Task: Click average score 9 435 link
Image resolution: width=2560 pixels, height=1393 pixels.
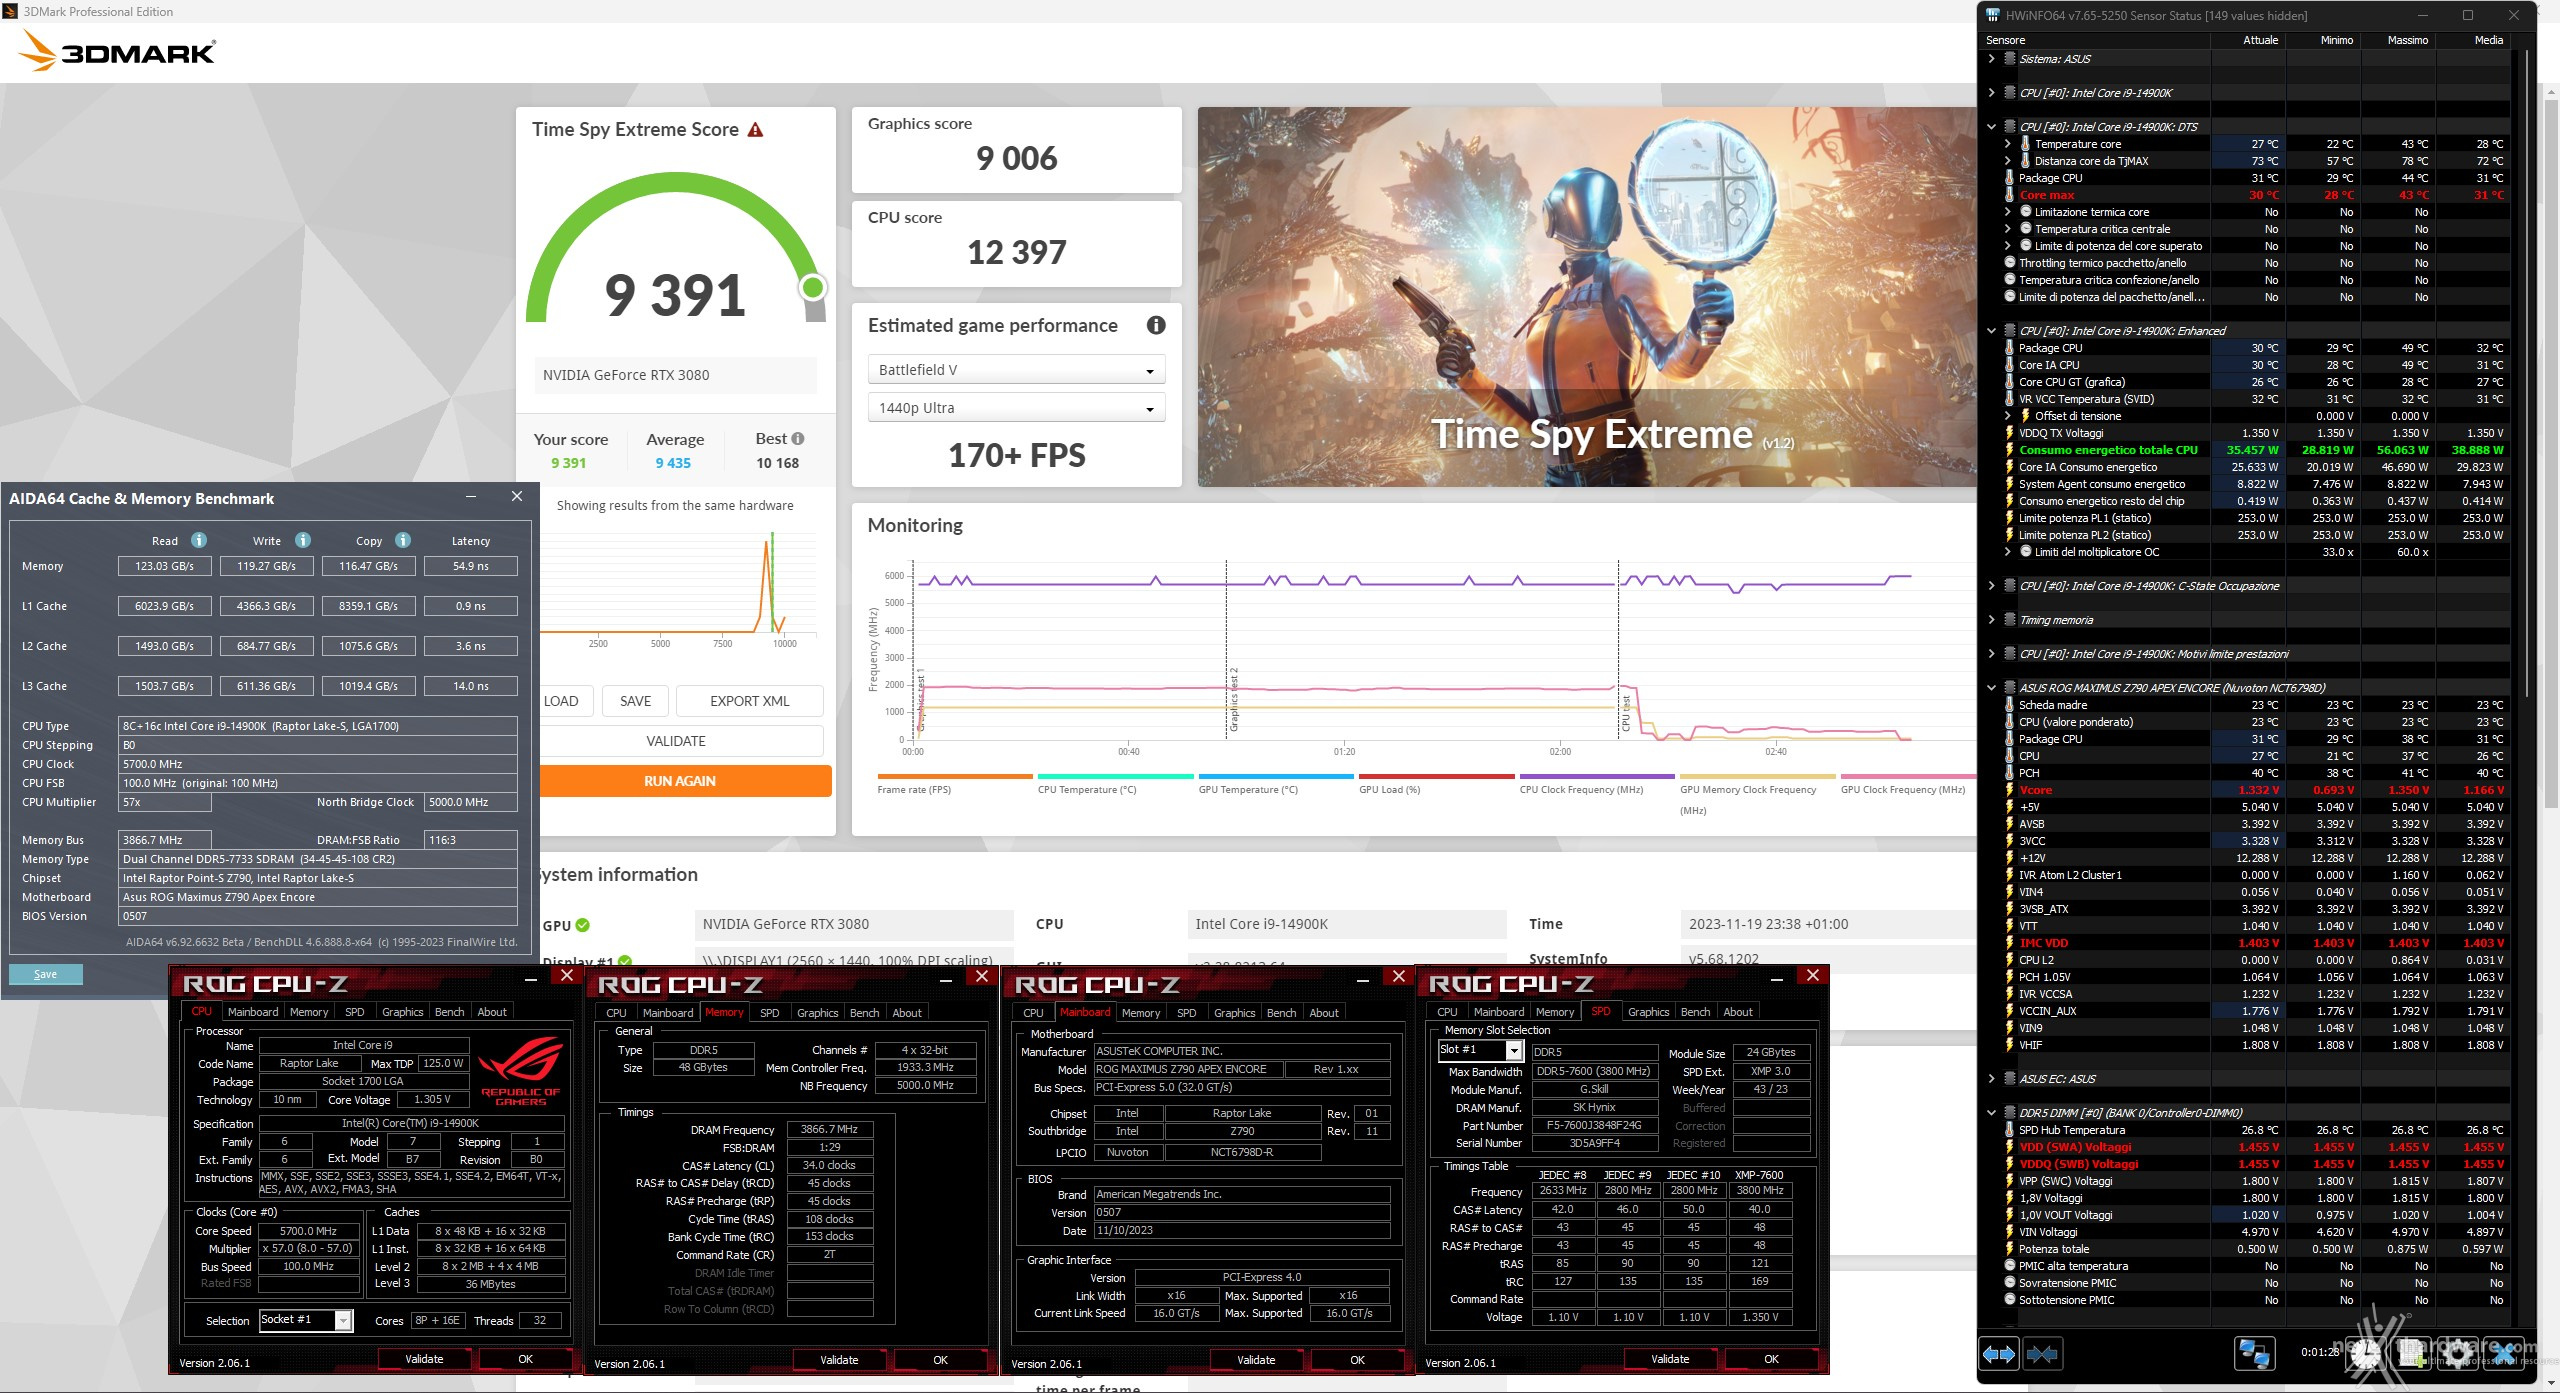Action: point(673,463)
